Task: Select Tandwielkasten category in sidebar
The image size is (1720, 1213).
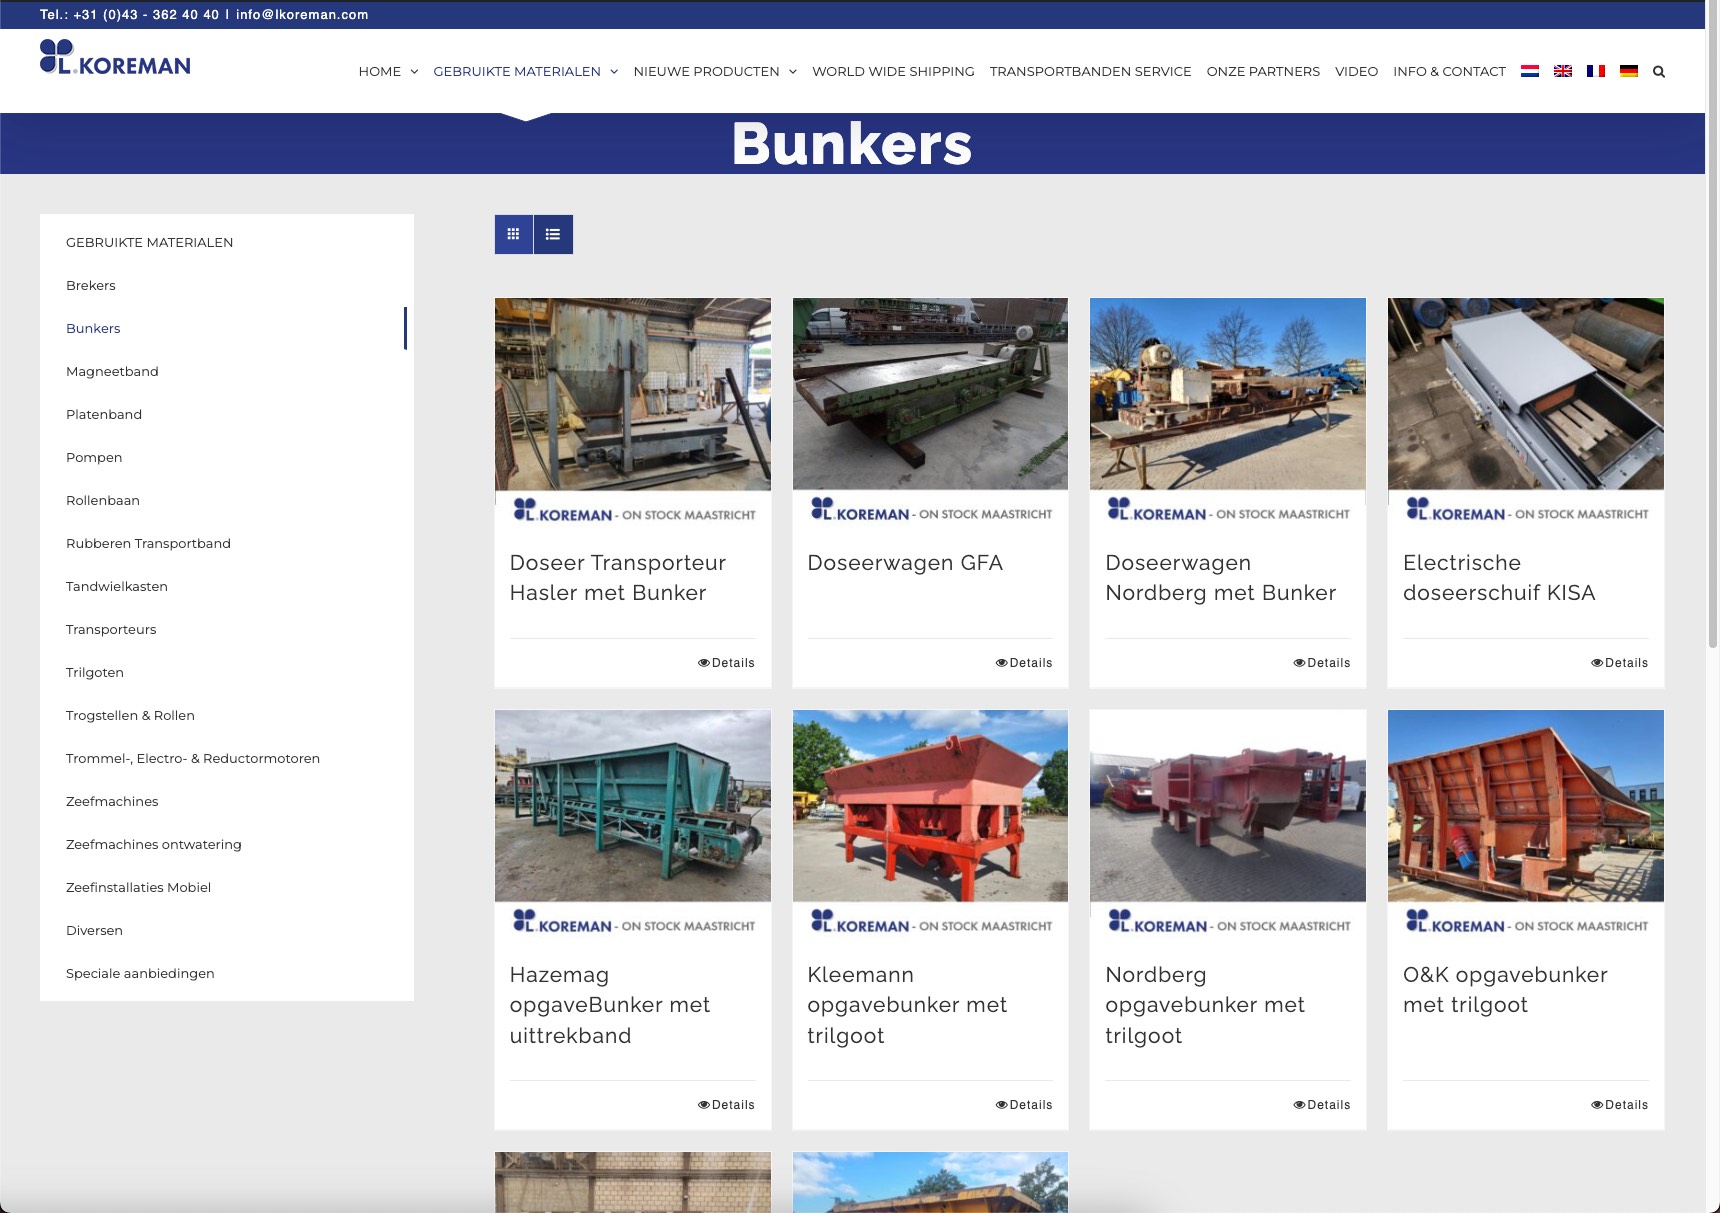Action: [117, 586]
